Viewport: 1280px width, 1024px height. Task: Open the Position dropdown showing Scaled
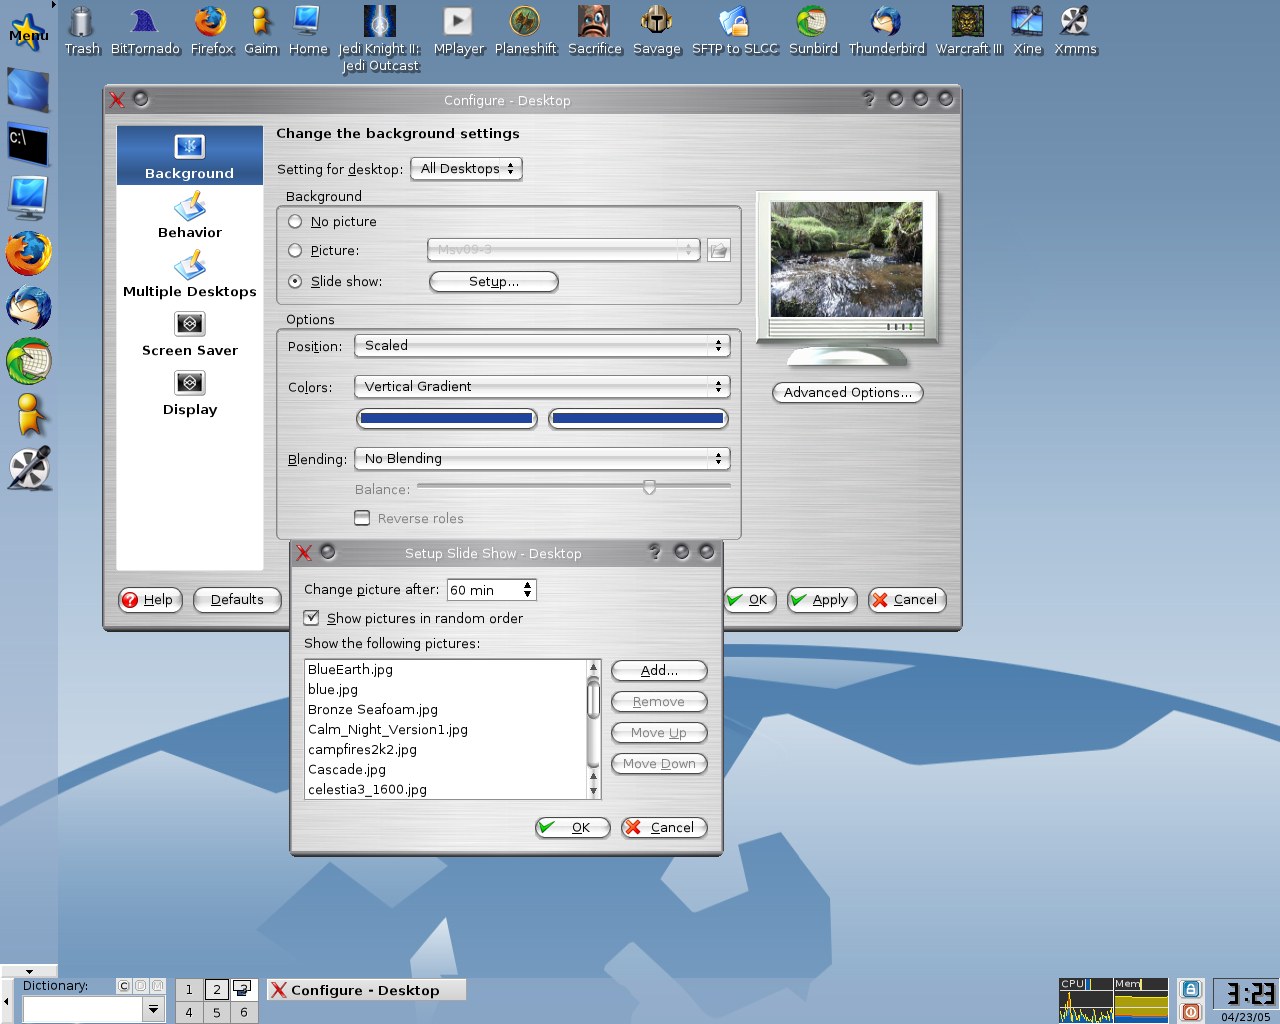coord(542,345)
